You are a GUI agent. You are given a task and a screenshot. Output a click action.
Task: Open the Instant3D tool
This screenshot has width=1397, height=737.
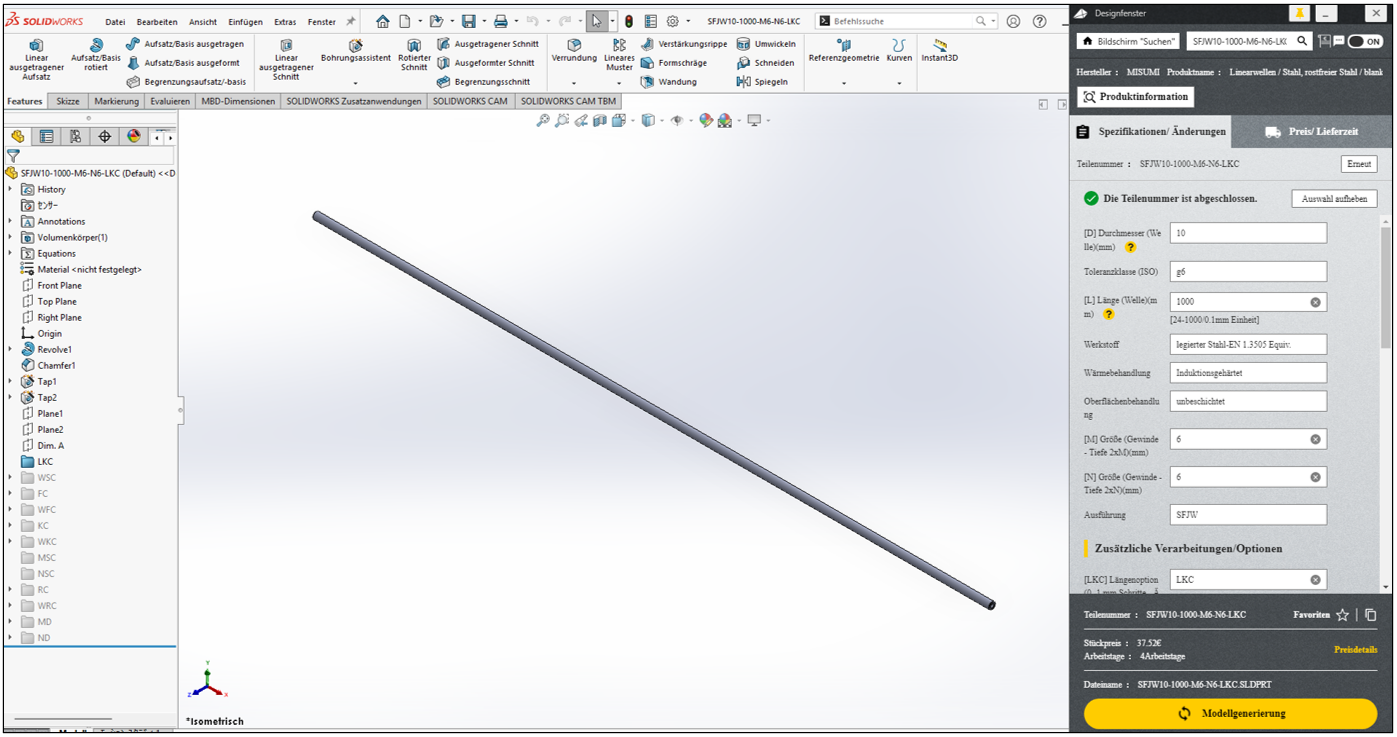coord(939,45)
